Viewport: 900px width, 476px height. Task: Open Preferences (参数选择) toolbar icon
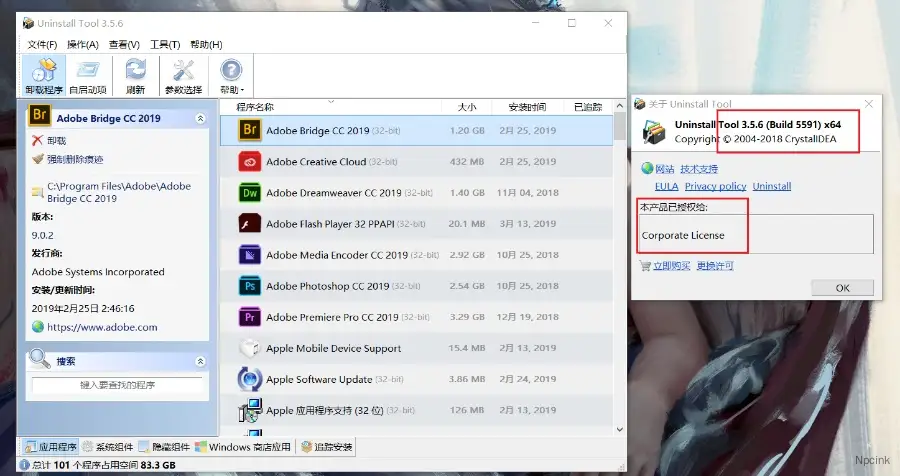click(184, 75)
